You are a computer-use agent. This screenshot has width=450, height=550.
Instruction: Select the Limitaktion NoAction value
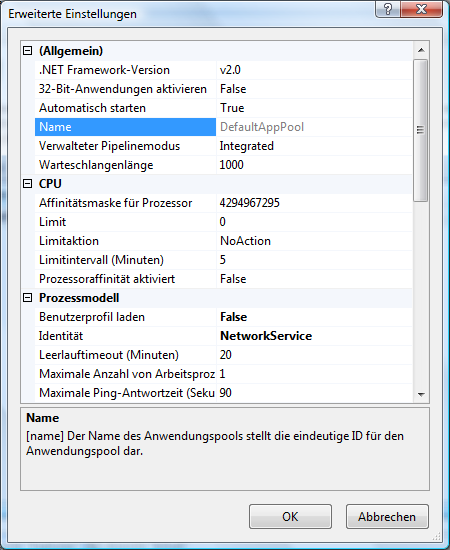pos(314,241)
